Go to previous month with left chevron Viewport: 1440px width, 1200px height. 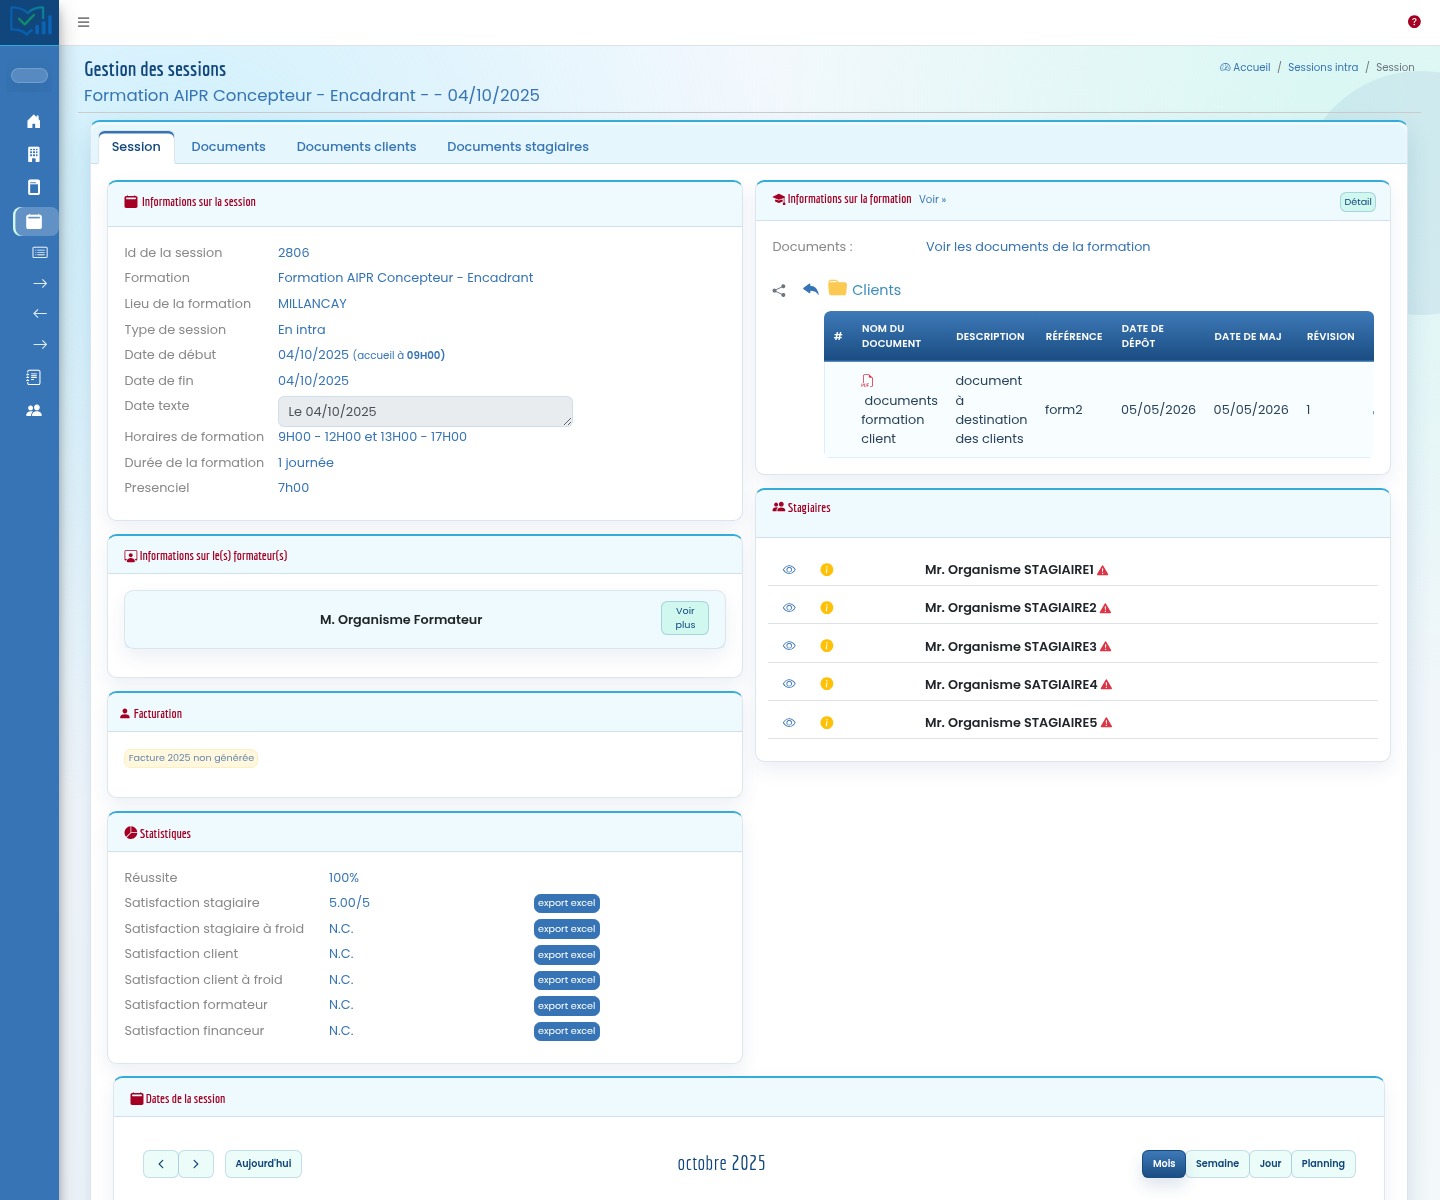click(x=161, y=1164)
